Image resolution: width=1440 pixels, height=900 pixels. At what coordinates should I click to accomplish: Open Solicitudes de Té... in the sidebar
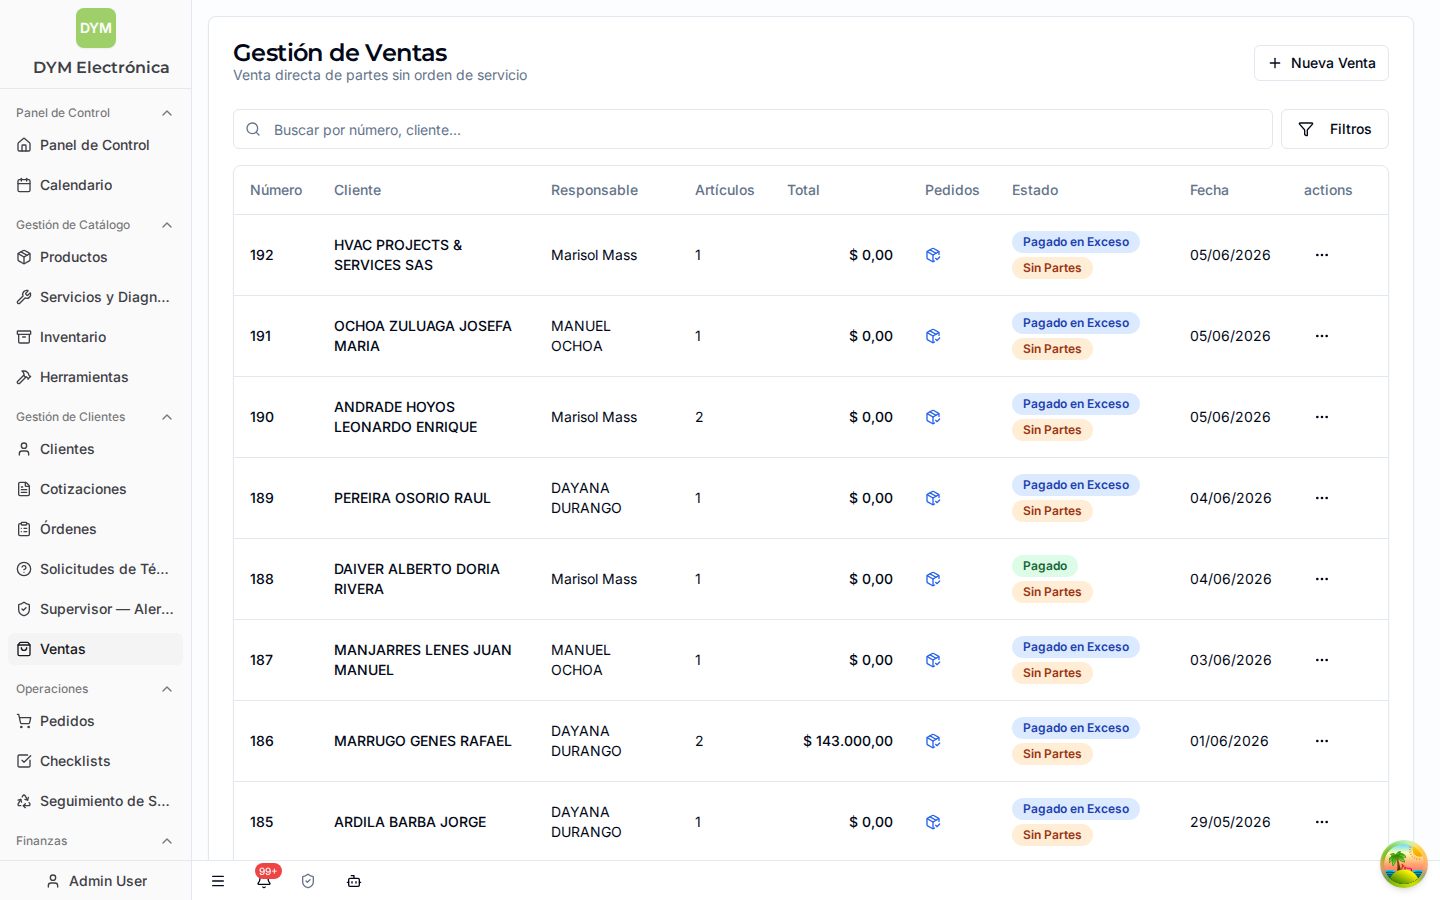95,569
